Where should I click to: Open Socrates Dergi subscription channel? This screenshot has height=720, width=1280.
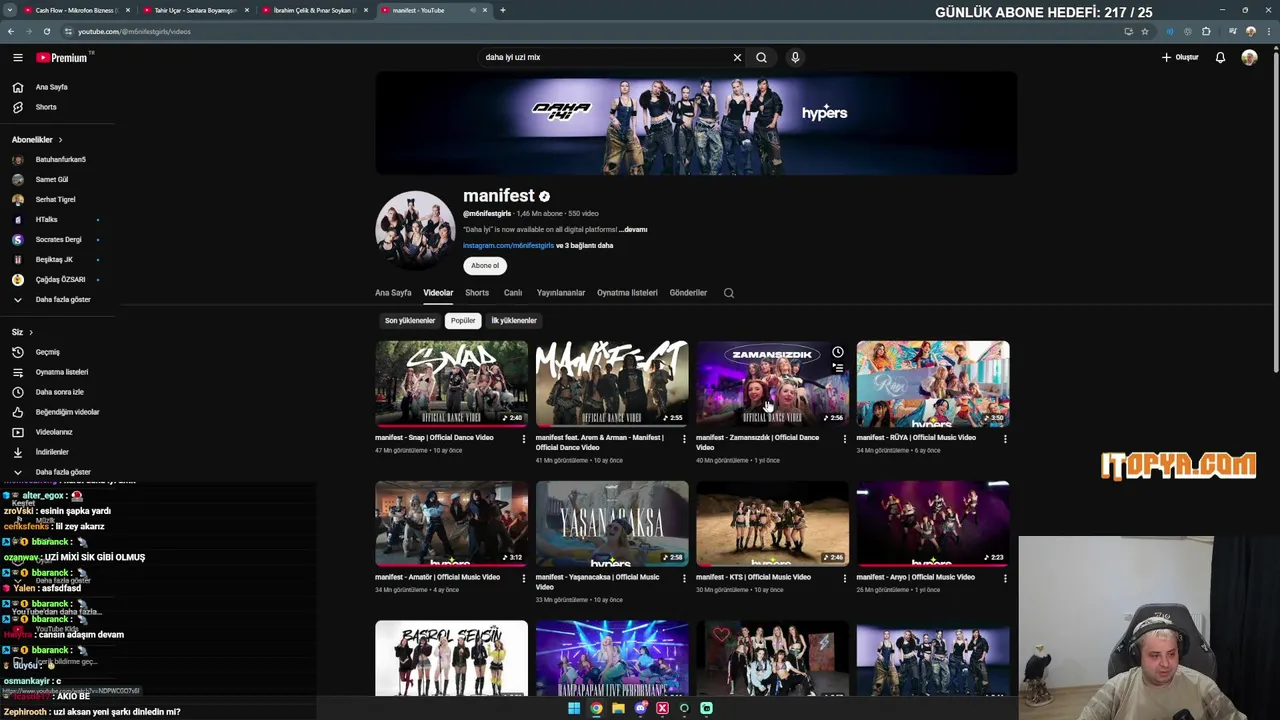point(57,240)
